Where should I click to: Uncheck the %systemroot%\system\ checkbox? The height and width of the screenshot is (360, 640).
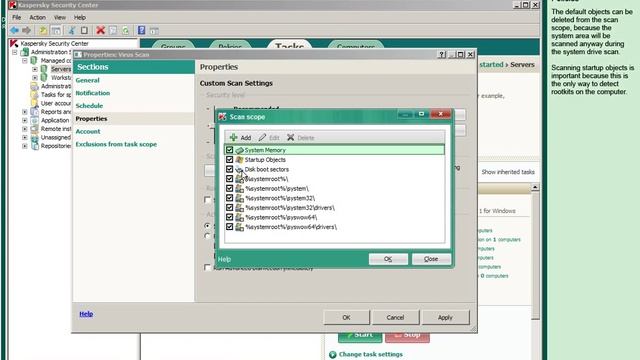click(x=229, y=189)
